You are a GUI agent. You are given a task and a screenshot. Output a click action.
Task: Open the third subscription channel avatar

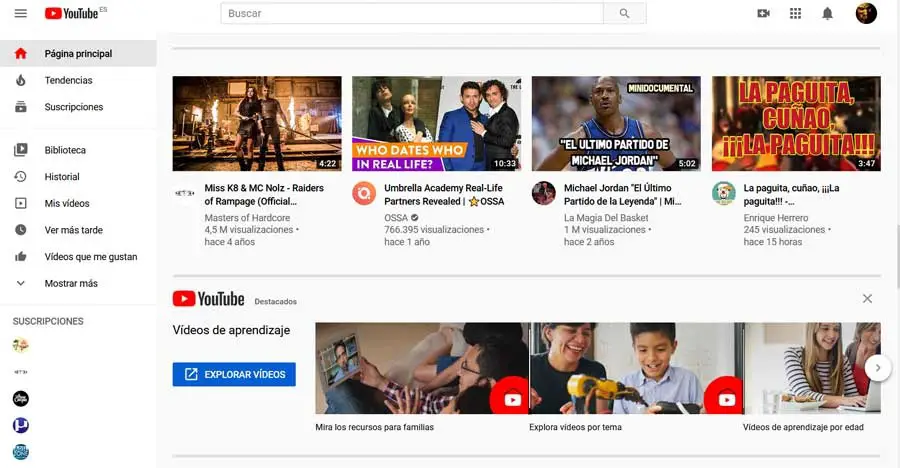(21, 399)
